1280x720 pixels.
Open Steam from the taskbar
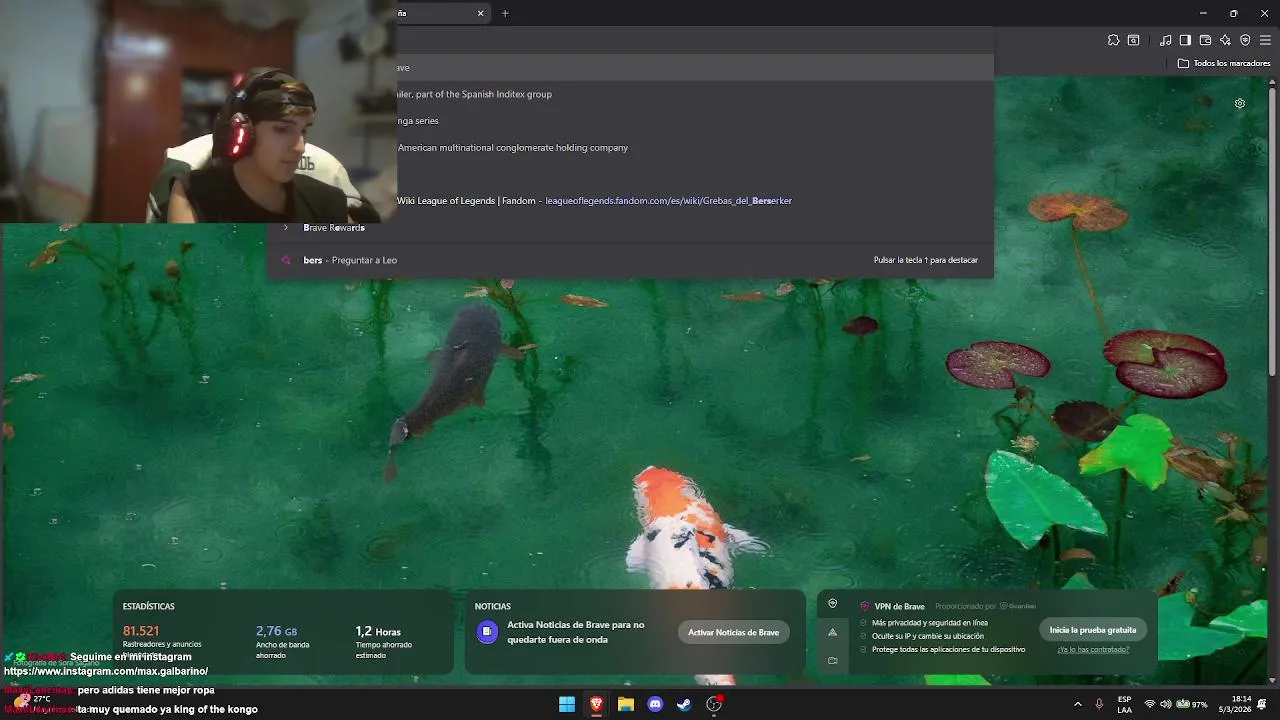[684, 704]
